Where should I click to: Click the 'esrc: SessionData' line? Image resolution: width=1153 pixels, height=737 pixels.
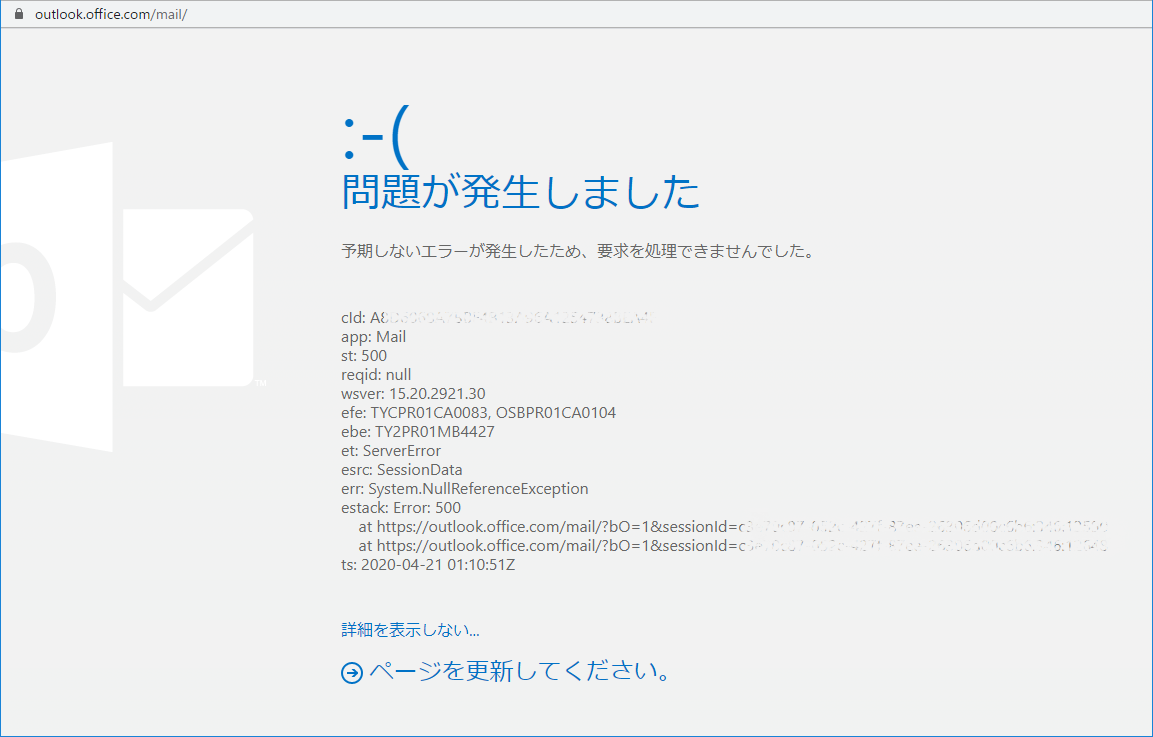pos(401,470)
